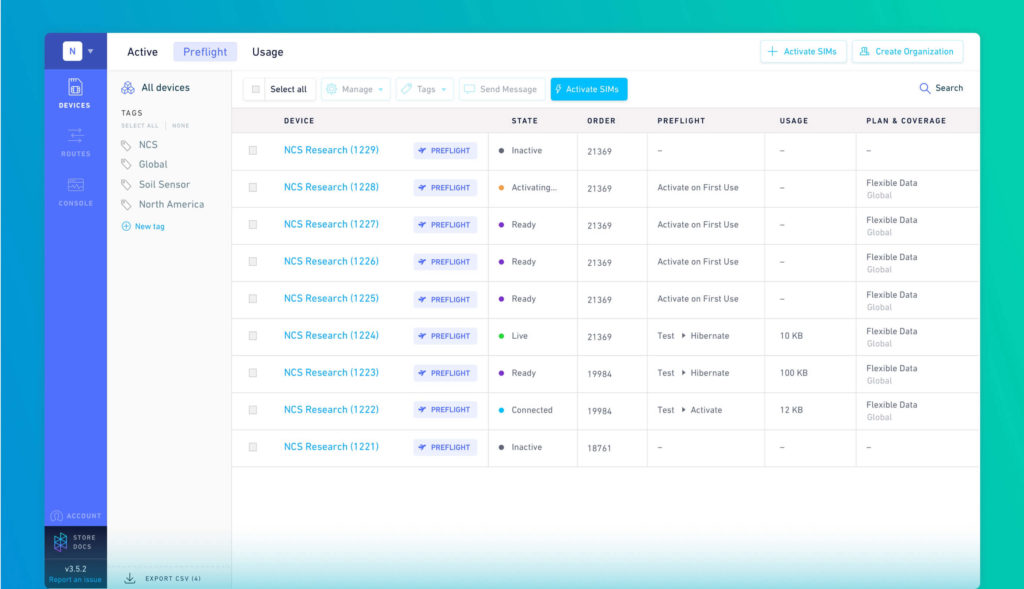Click the blue Activate SIMs toolbar button

click(x=588, y=89)
